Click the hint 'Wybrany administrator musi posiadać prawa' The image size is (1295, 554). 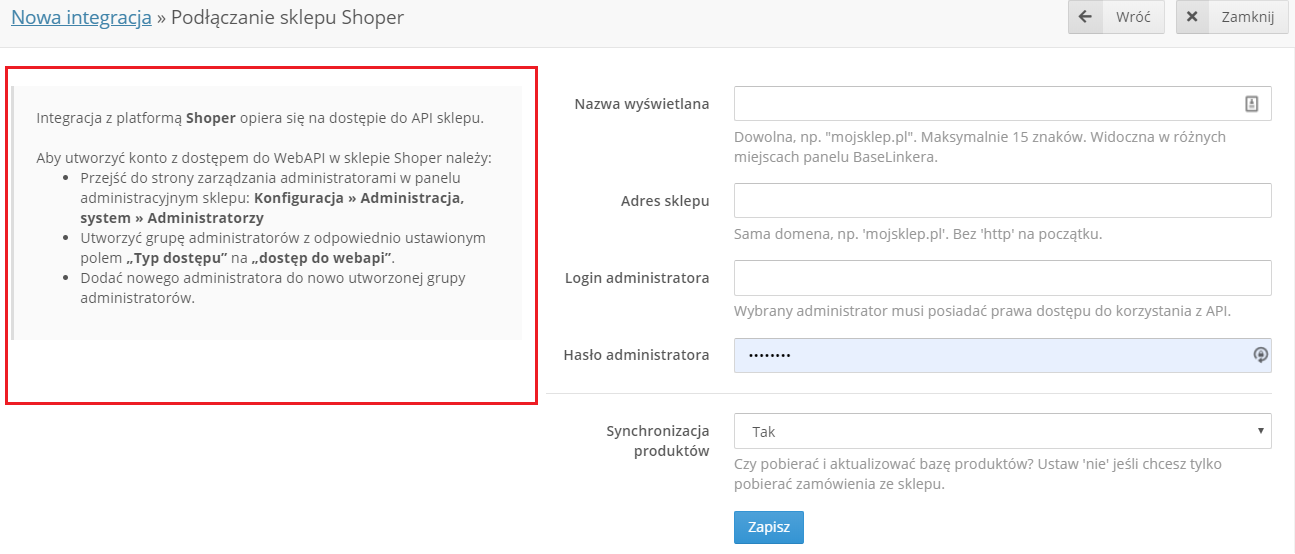pos(982,311)
